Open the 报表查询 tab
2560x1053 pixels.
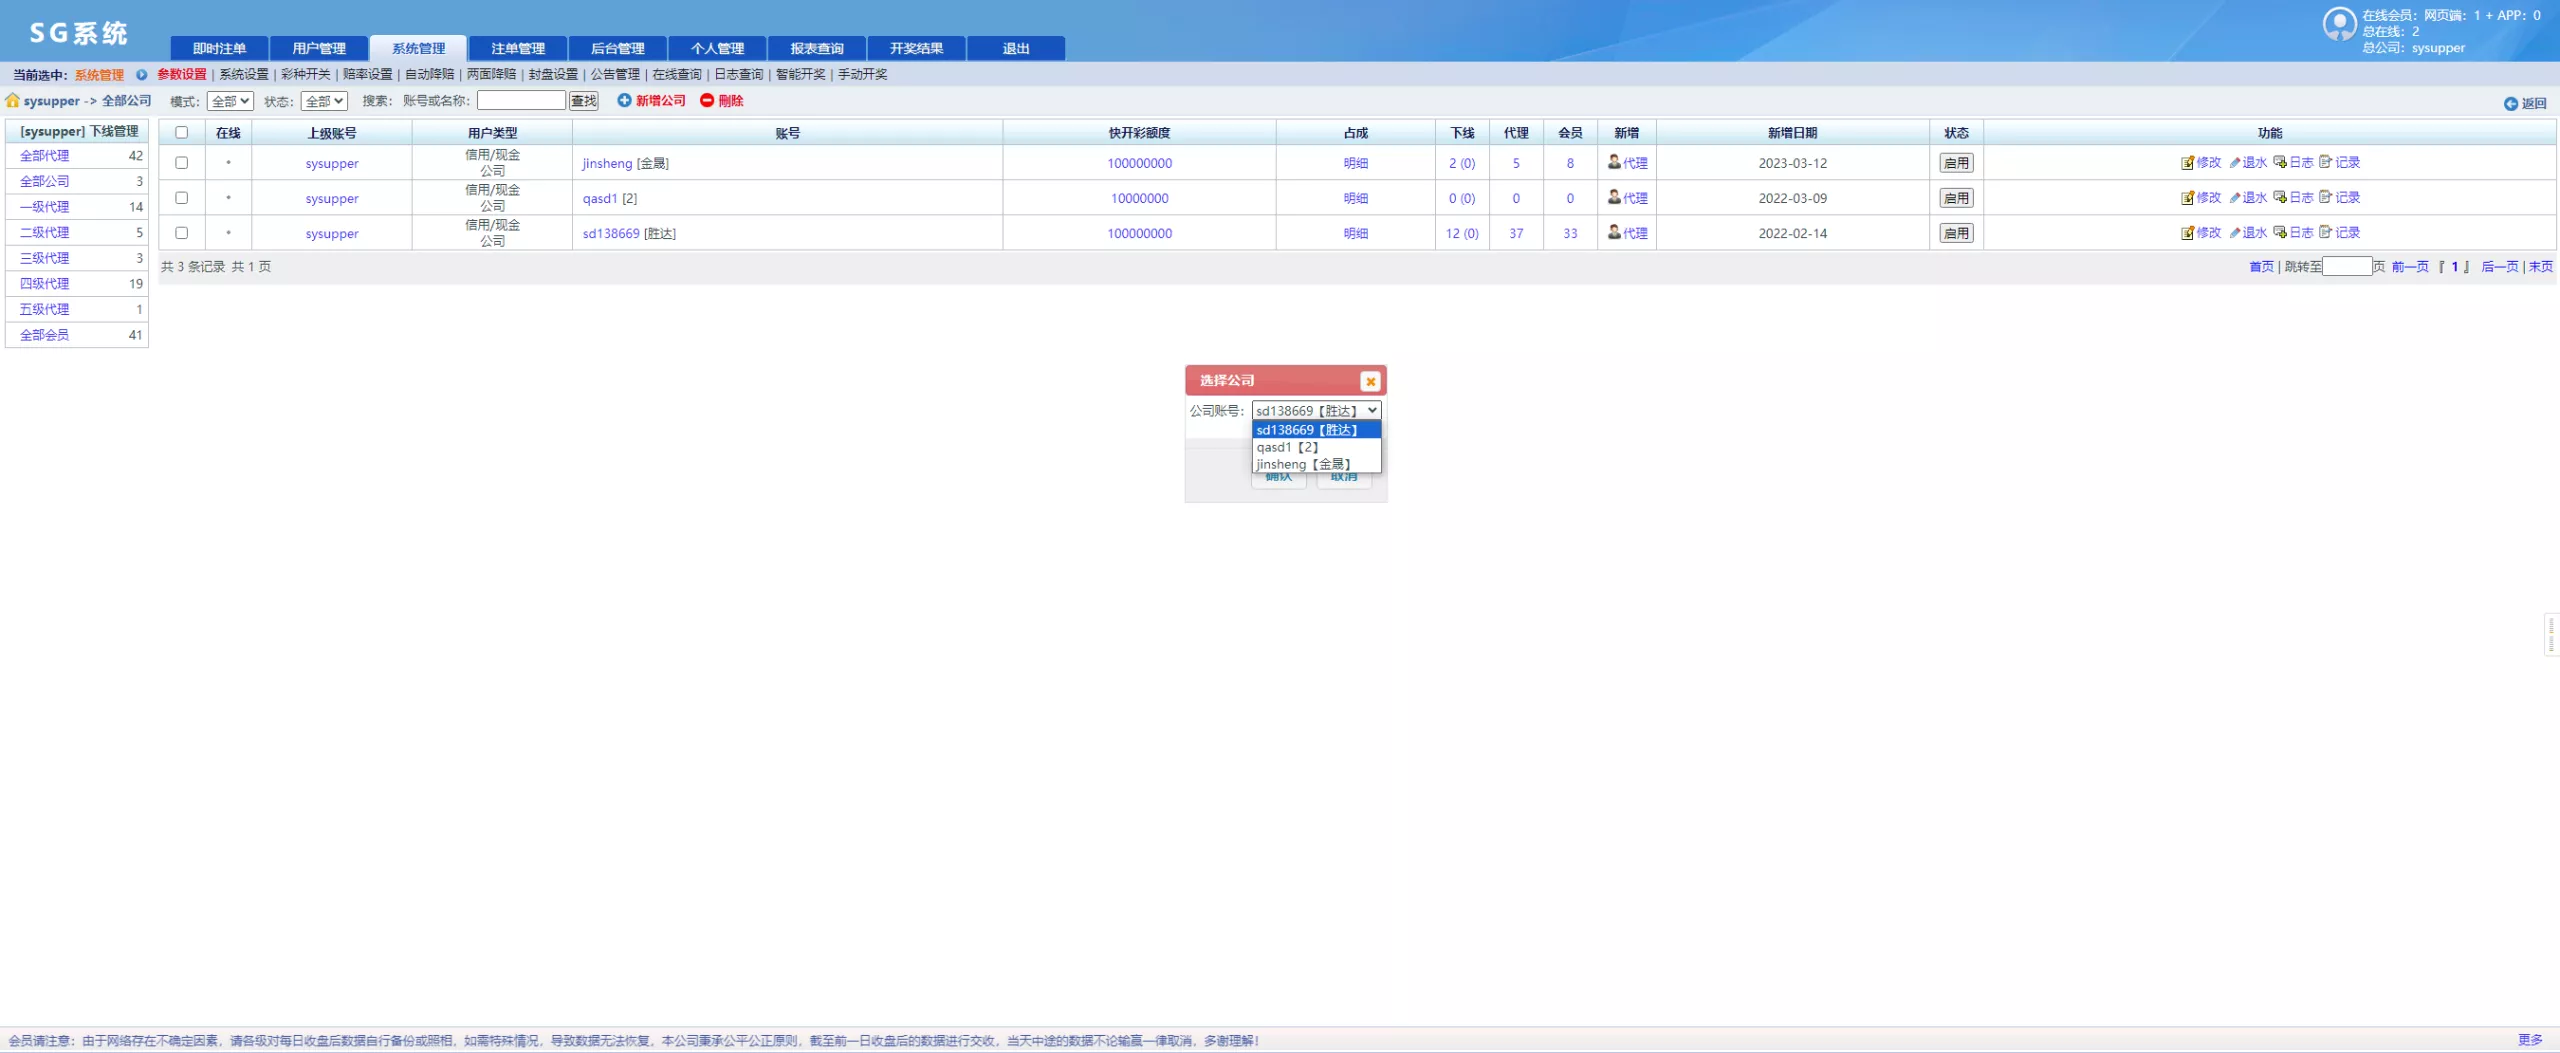point(816,48)
